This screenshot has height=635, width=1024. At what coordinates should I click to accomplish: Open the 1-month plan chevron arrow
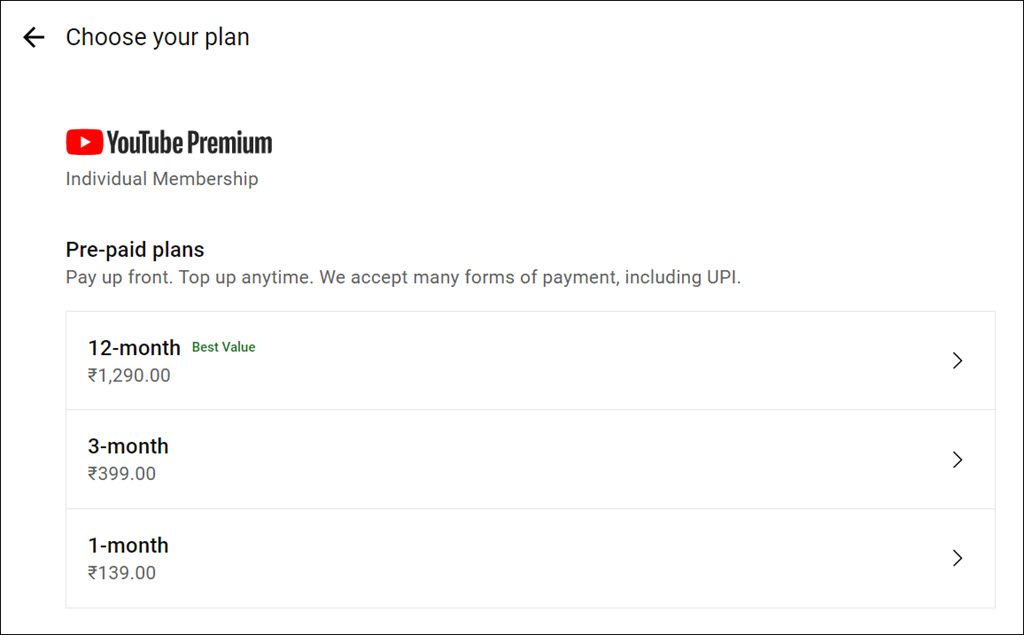click(957, 558)
